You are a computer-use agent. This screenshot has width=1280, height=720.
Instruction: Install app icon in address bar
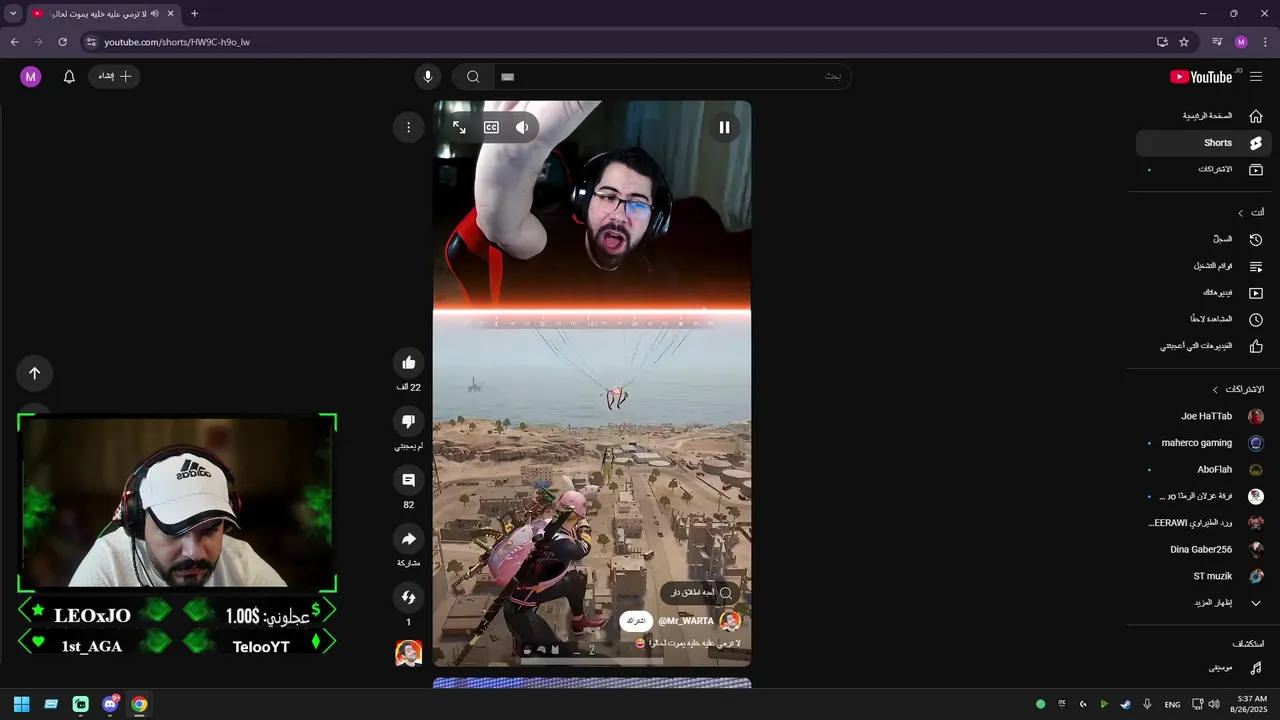tap(1162, 42)
